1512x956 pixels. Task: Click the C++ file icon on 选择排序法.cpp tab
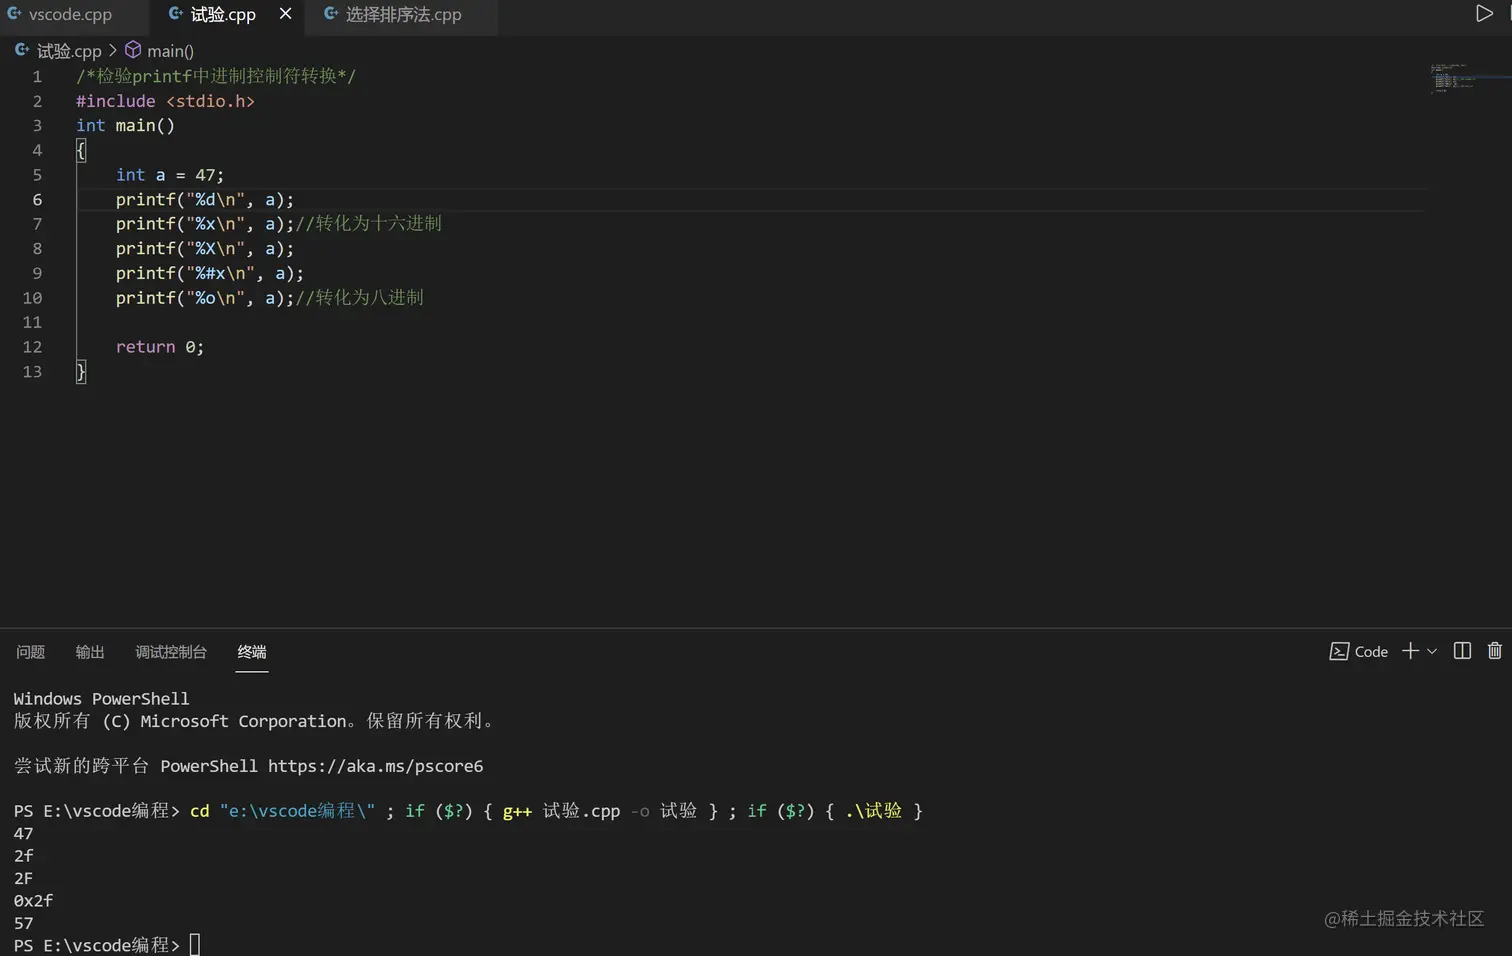(331, 14)
